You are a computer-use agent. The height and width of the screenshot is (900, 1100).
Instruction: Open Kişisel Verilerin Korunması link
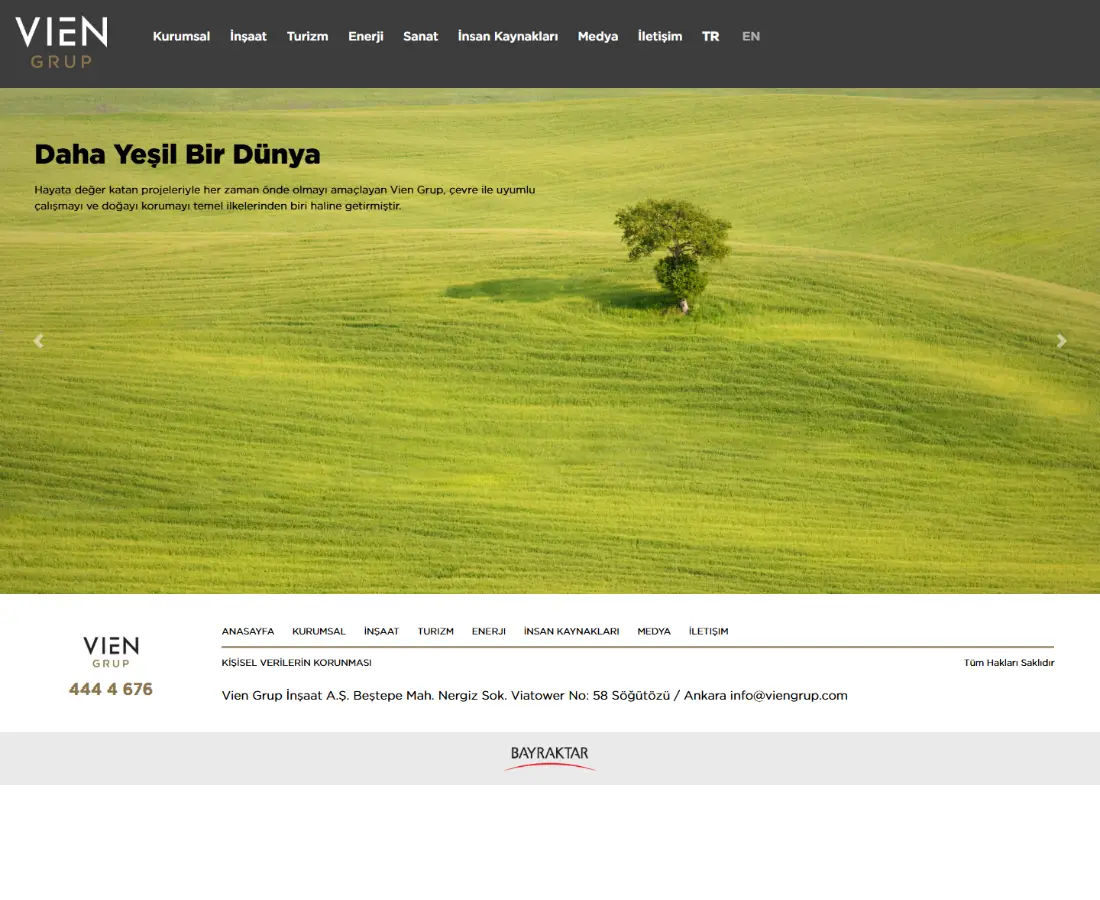point(297,663)
